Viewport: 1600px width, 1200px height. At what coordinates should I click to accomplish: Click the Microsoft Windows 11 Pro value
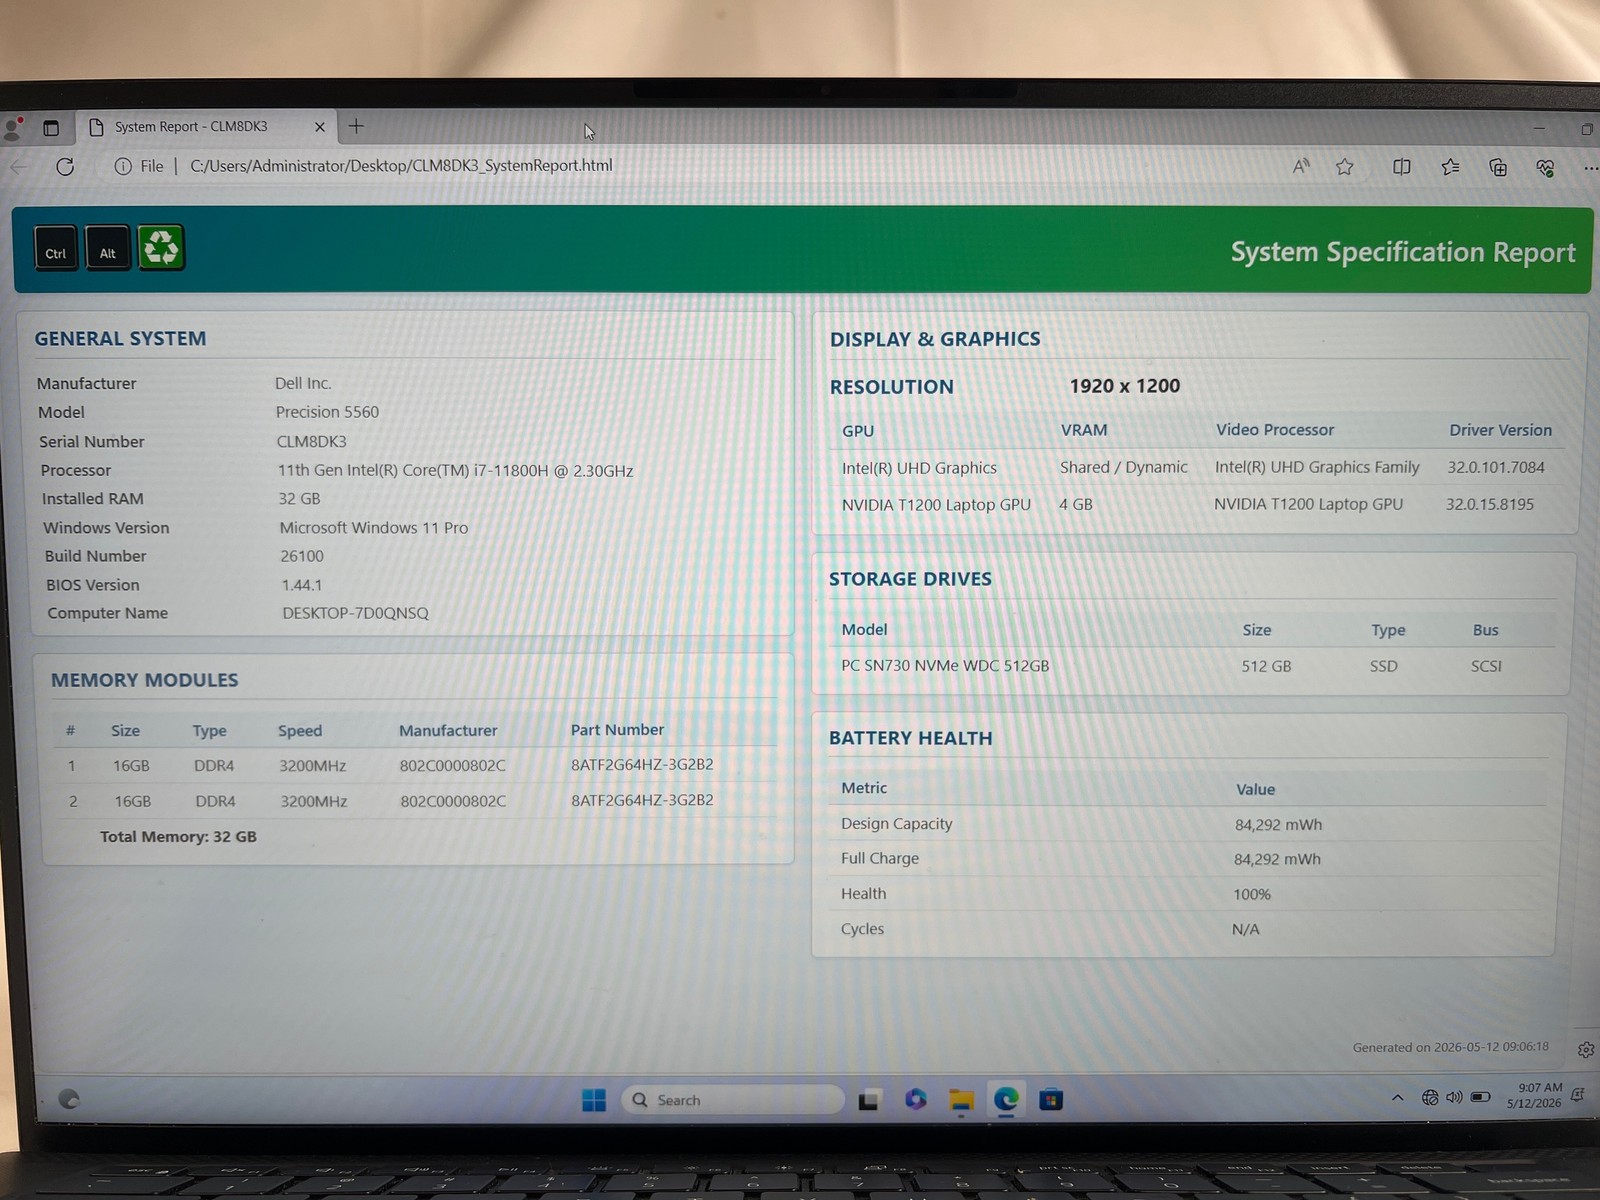(x=374, y=527)
